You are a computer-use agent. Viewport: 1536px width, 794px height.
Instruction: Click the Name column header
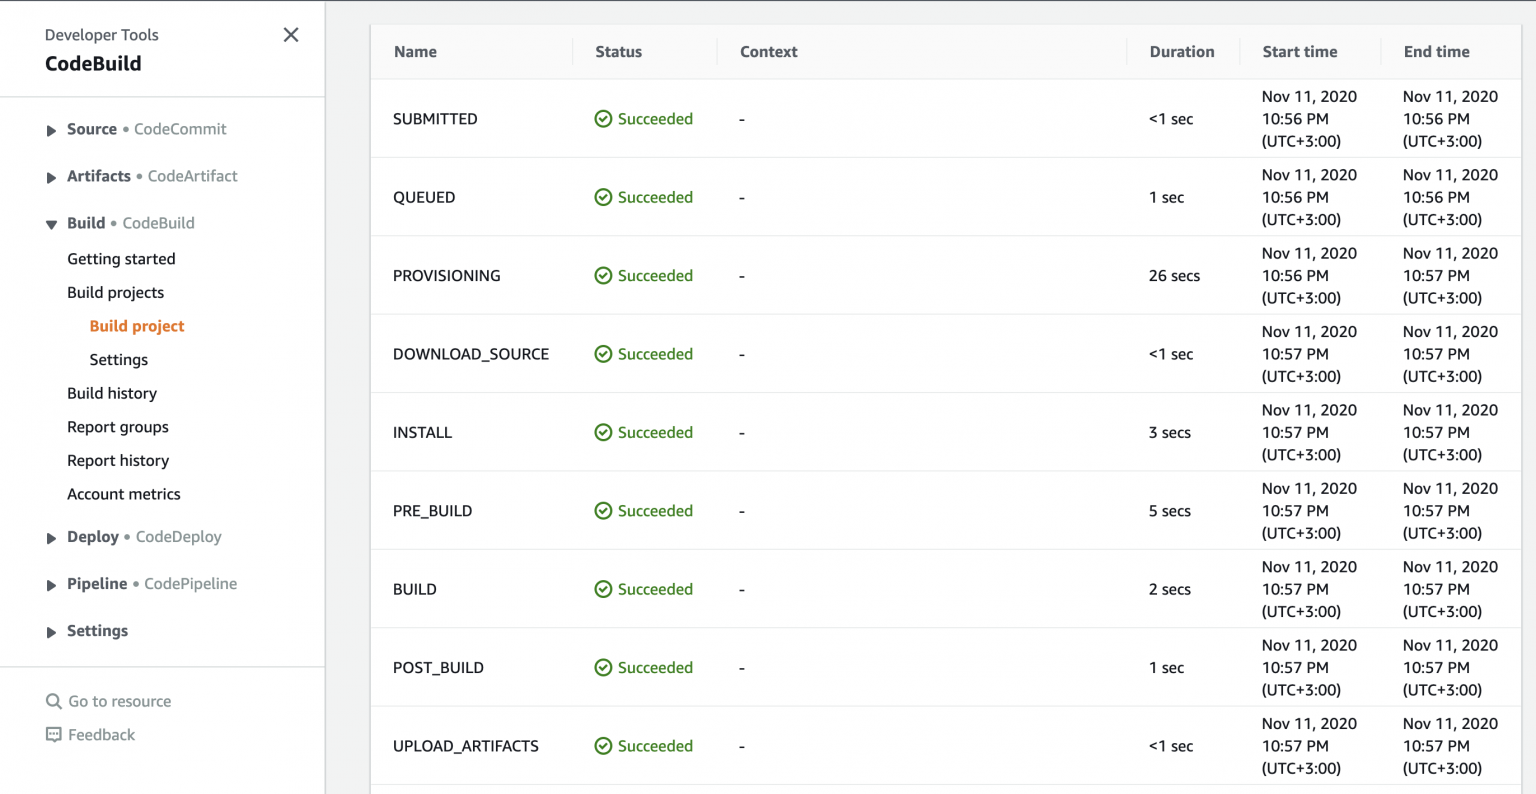click(415, 51)
